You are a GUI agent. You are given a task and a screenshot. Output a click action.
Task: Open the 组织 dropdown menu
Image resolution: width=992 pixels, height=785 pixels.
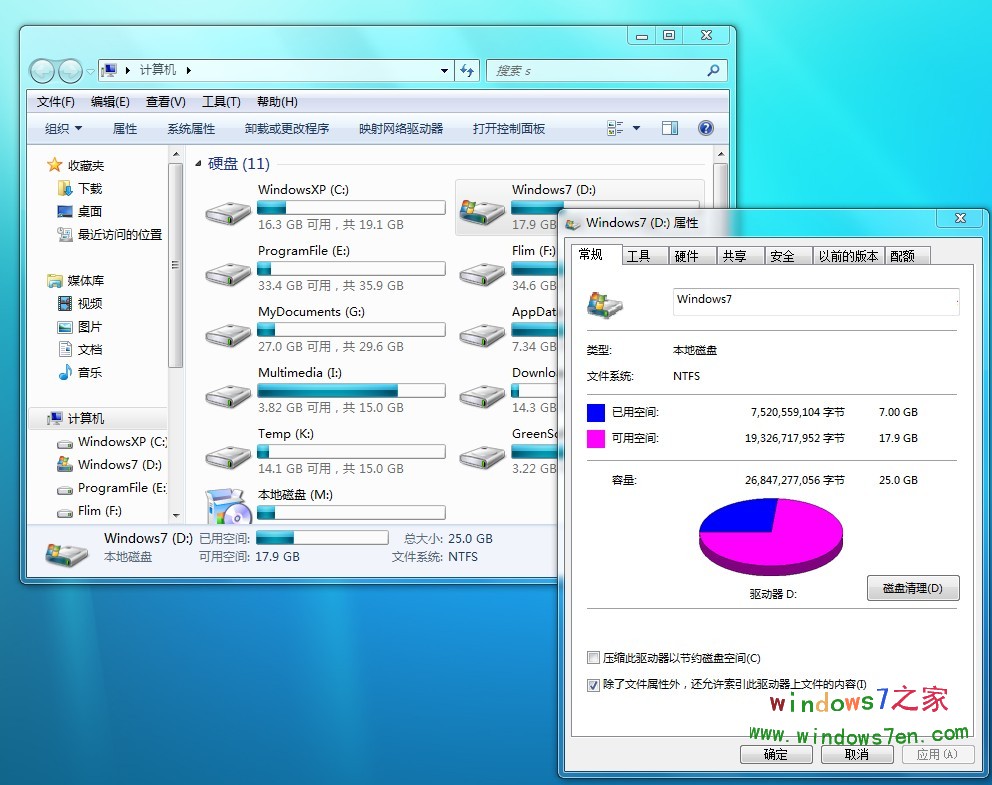pos(63,128)
